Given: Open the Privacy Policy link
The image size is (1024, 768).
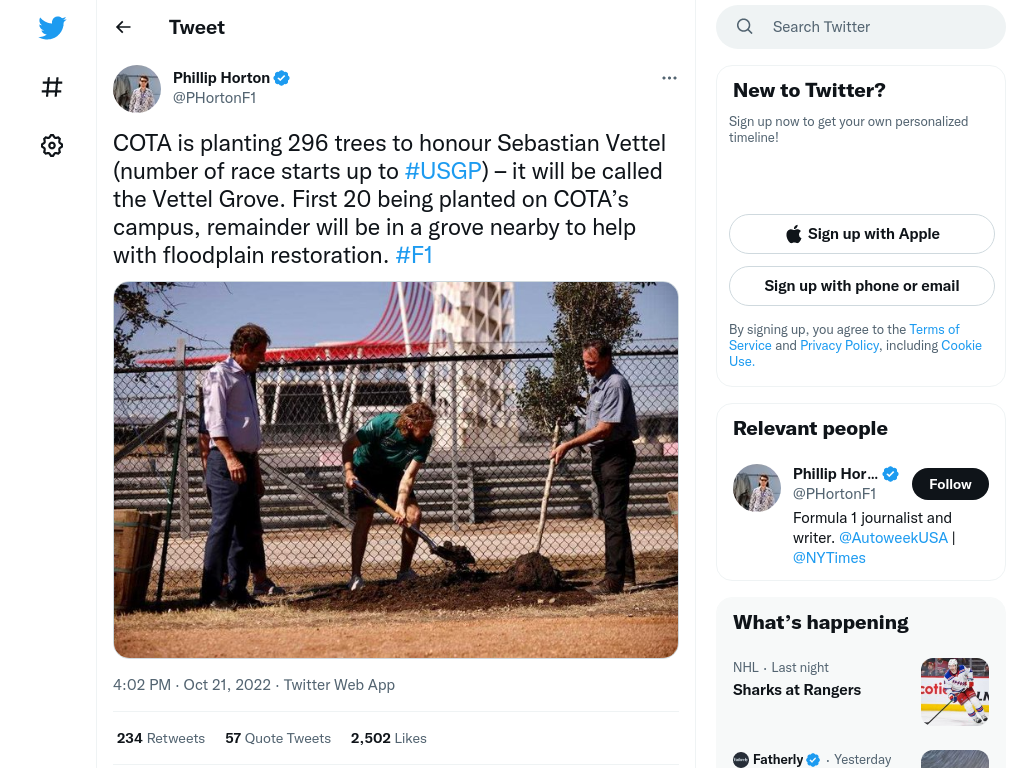Looking at the screenshot, I should [x=839, y=345].
